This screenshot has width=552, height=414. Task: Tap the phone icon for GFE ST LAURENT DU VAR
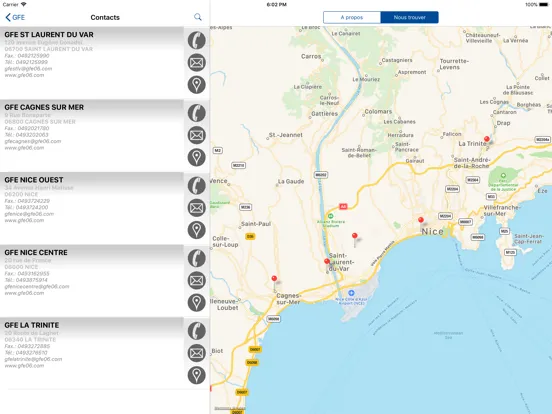pyautogui.click(x=196, y=40)
